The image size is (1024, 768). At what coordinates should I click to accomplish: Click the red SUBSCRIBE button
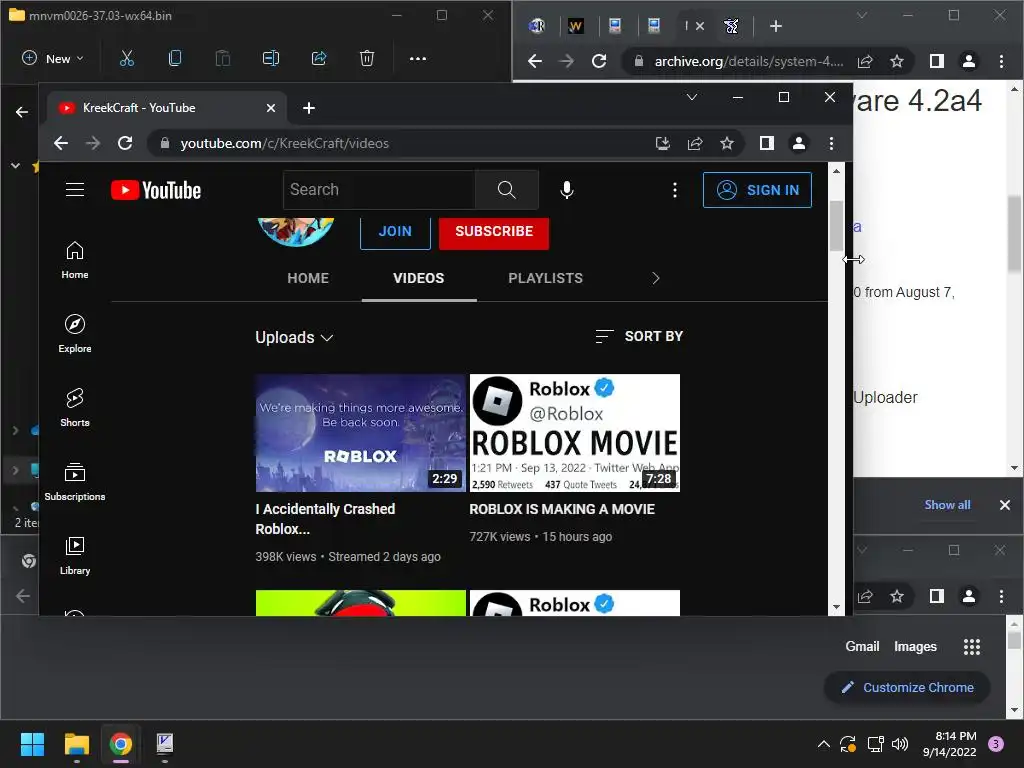(x=494, y=232)
